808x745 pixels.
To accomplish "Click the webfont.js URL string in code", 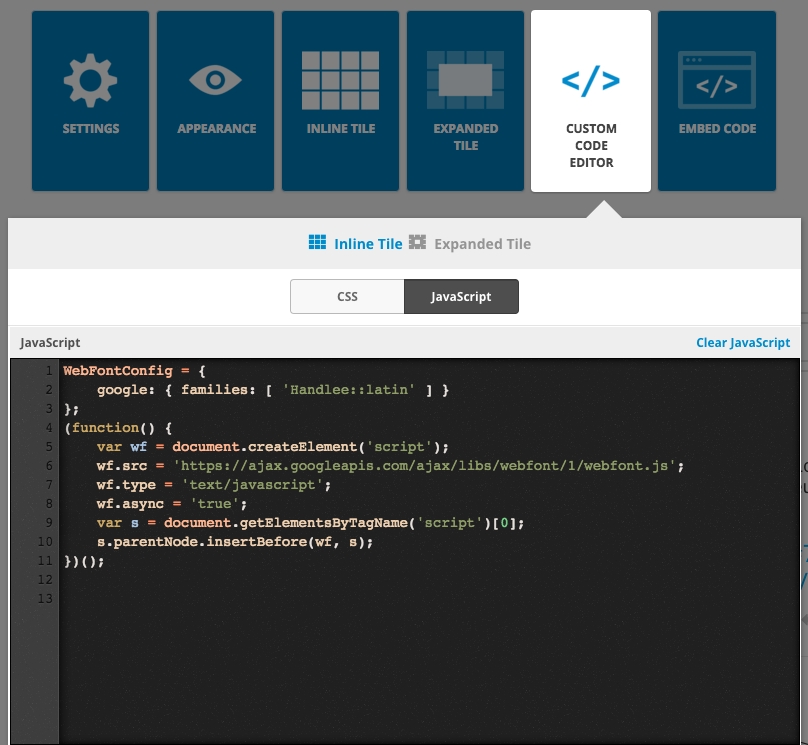I will coord(427,466).
